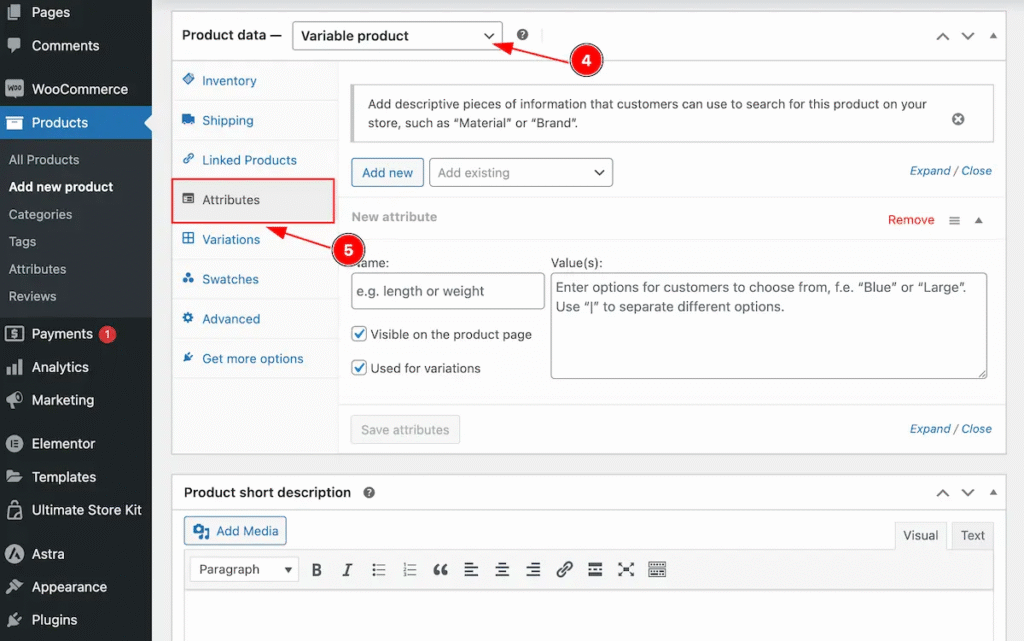Toggle Used for variations checkbox
The height and width of the screenshot is (641, 1024).
coord(359,368)
